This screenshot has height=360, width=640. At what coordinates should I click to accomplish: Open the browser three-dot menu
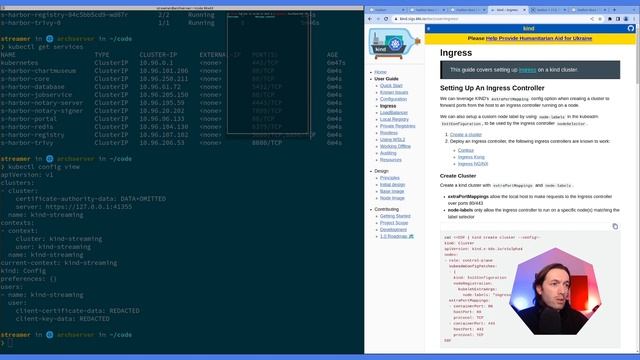(x=634, y=19)
